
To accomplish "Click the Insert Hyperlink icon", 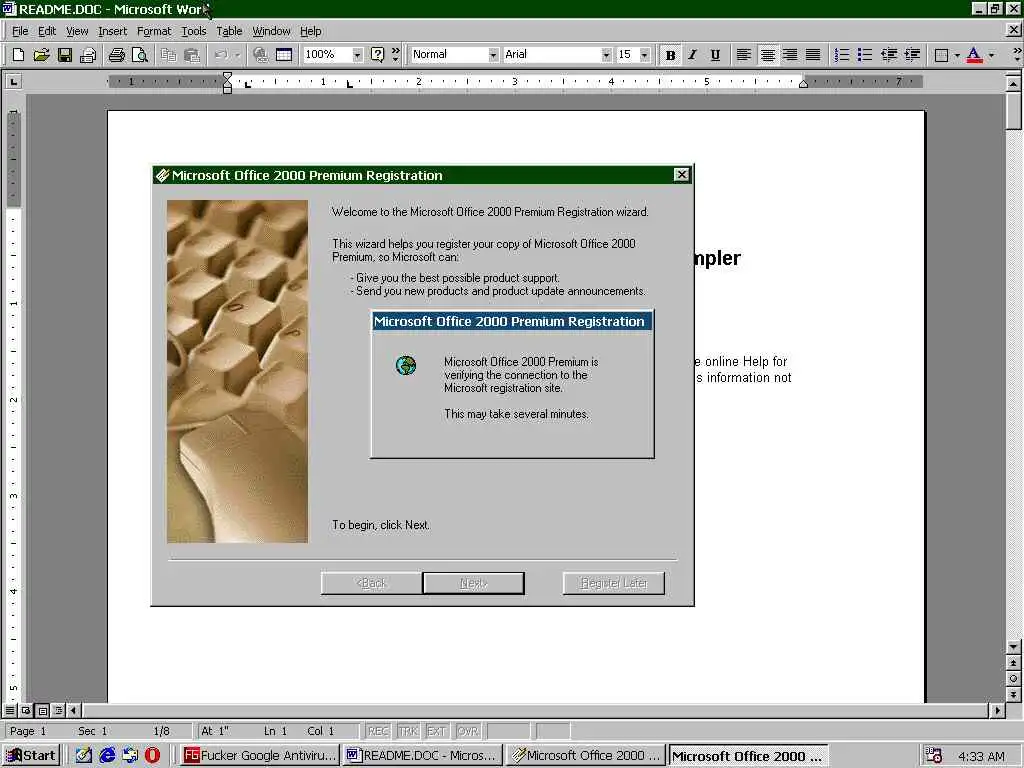I will (x=261, y=55).
